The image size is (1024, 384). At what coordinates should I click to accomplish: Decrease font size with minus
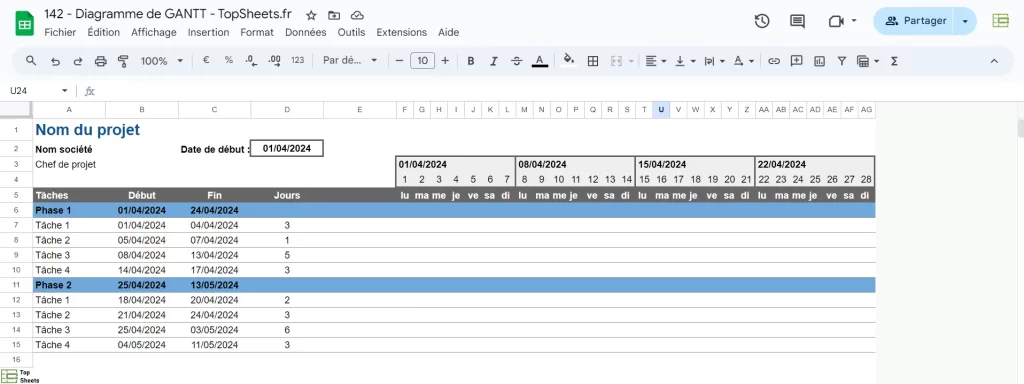coord(400,61)
